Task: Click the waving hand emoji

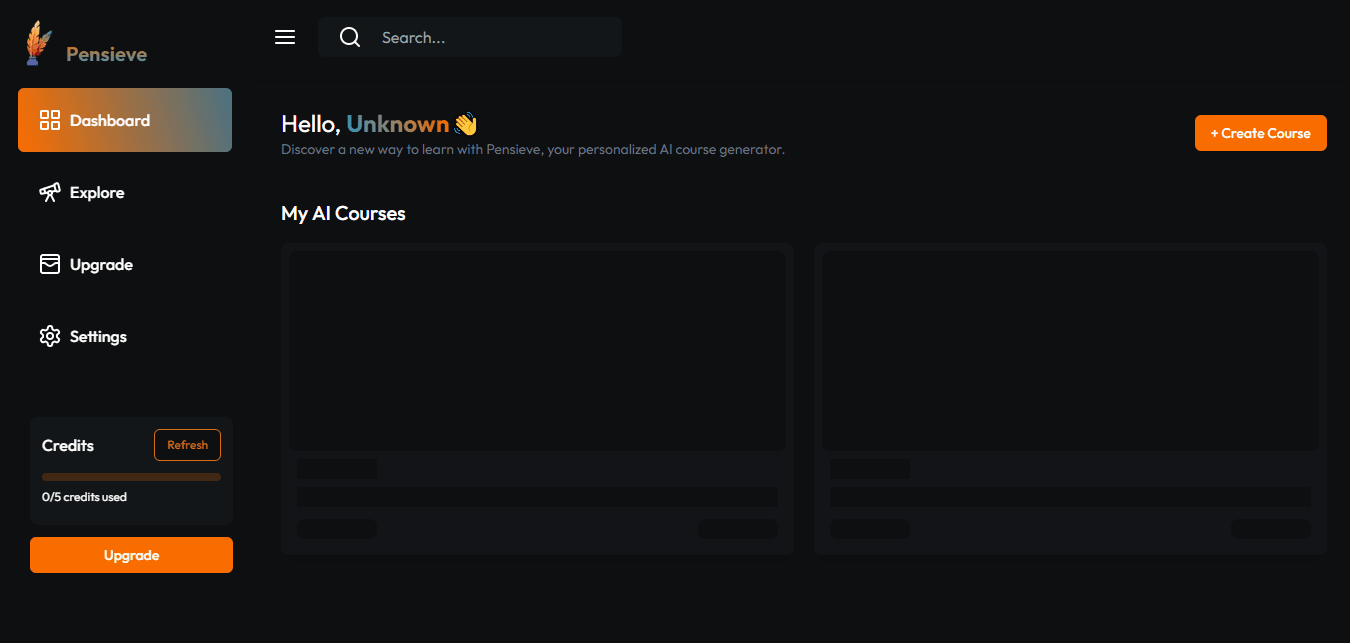Action: [x=466, y=124]
